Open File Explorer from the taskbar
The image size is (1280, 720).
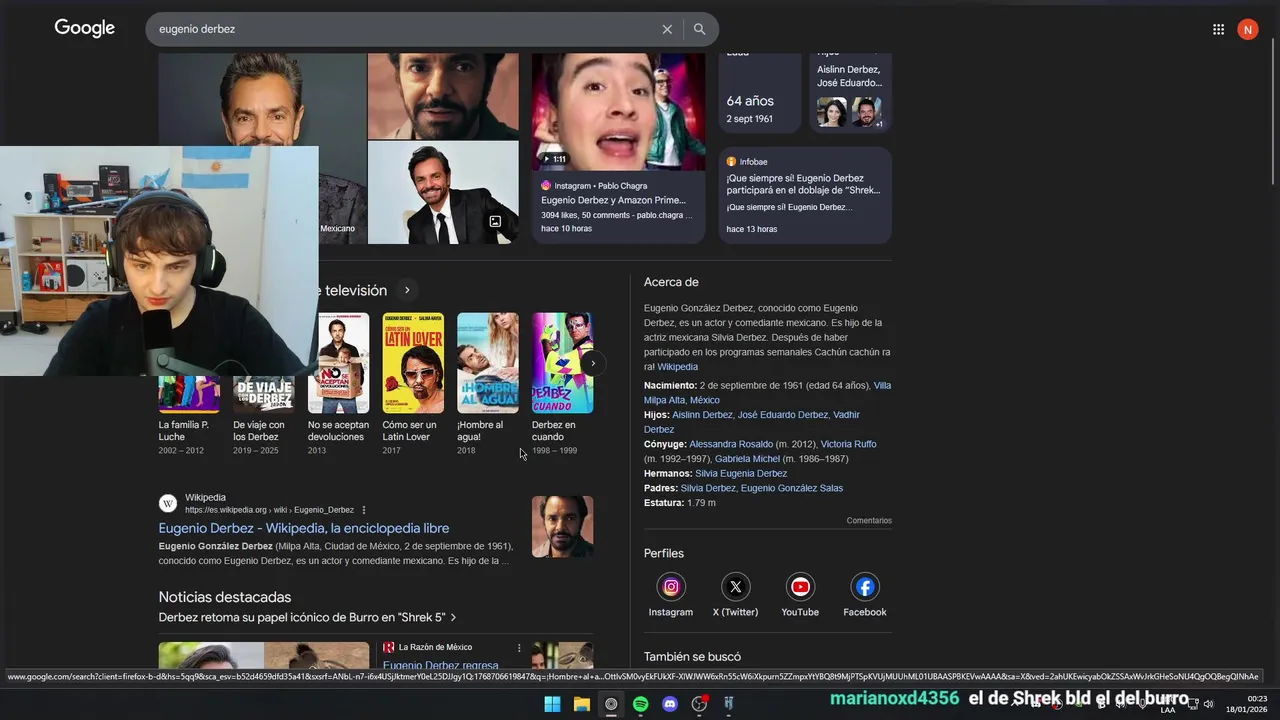click(581, 704)
